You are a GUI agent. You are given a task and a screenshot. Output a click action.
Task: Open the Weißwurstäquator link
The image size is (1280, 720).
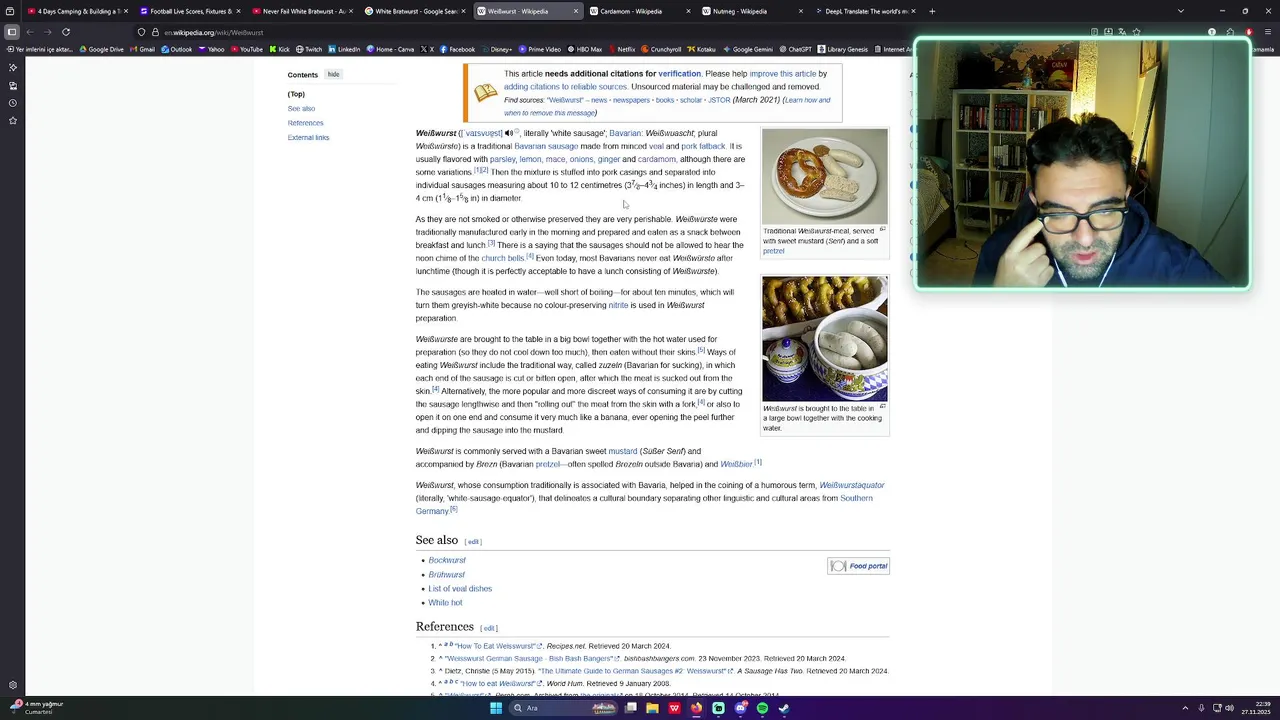coord(852,485)
